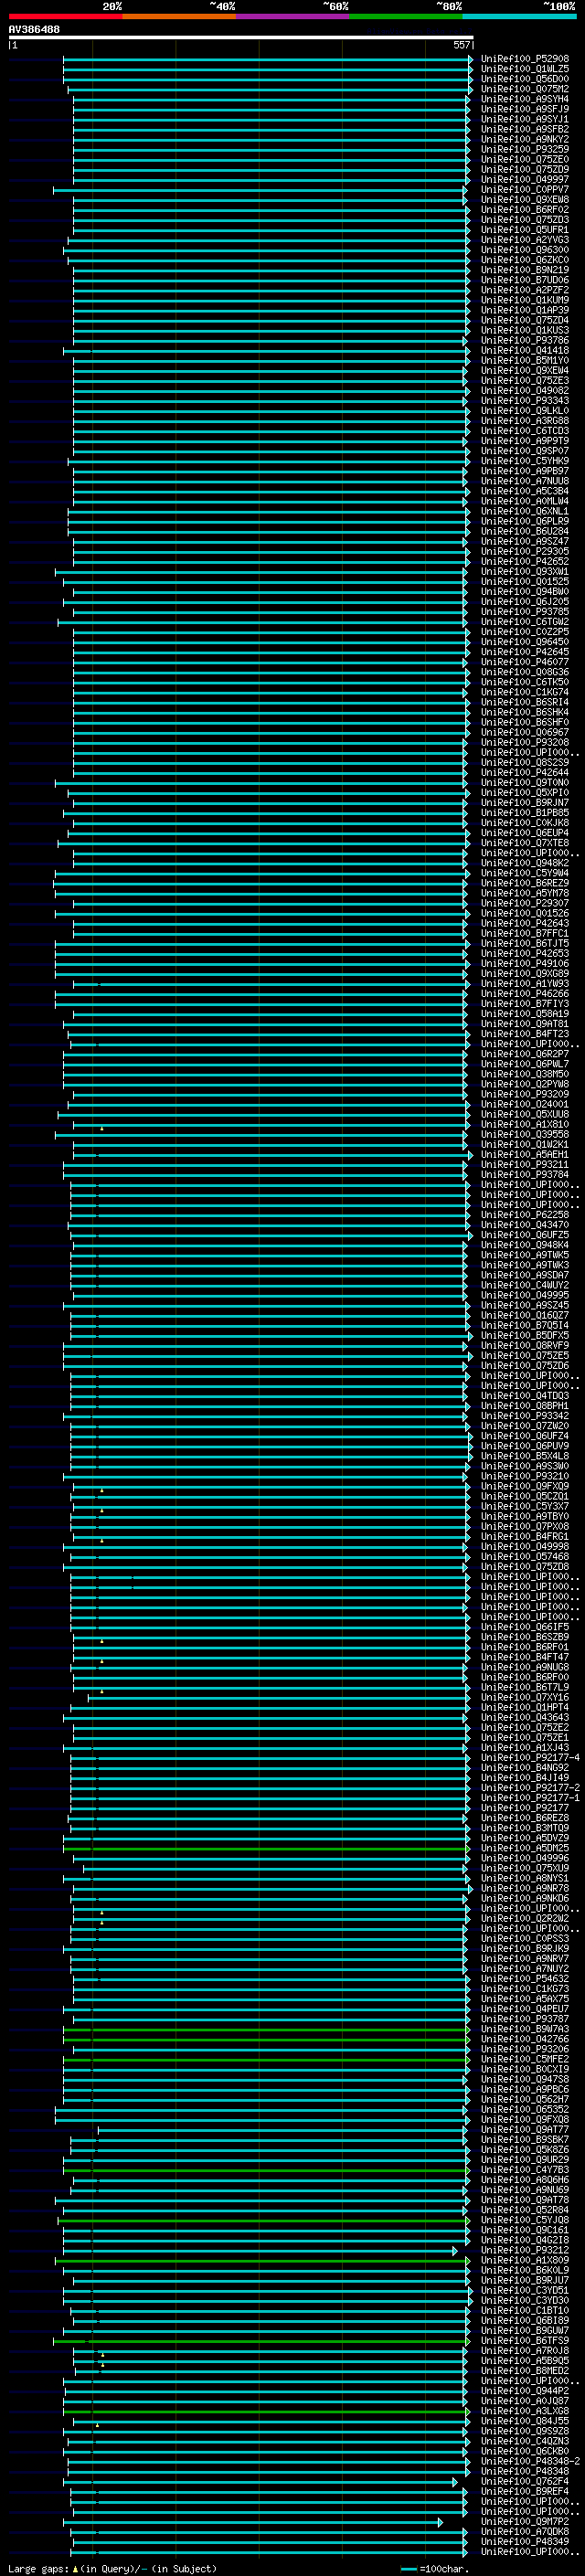
Task: Select hit label UniRef100_P92177-2
Action: coord(529,1788)
